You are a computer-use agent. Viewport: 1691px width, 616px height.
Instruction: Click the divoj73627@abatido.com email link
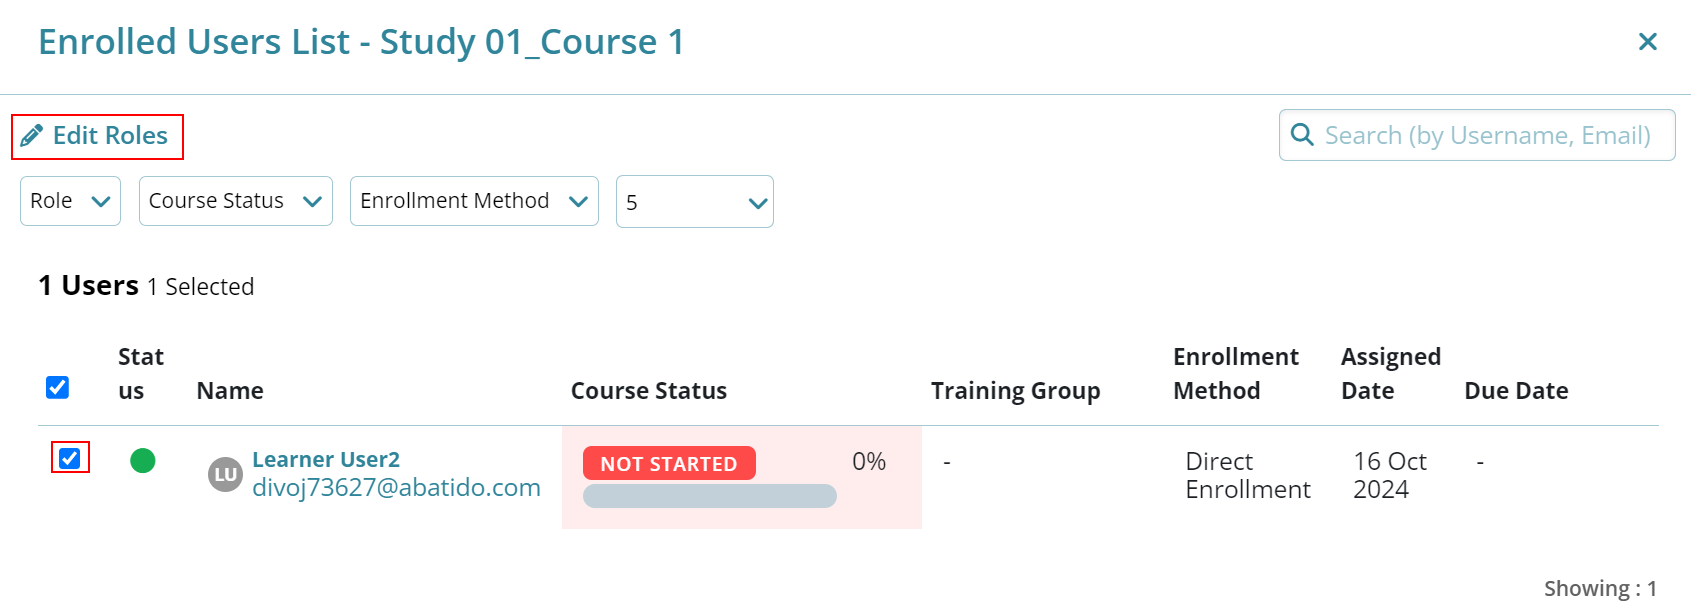tap(396, 487)
